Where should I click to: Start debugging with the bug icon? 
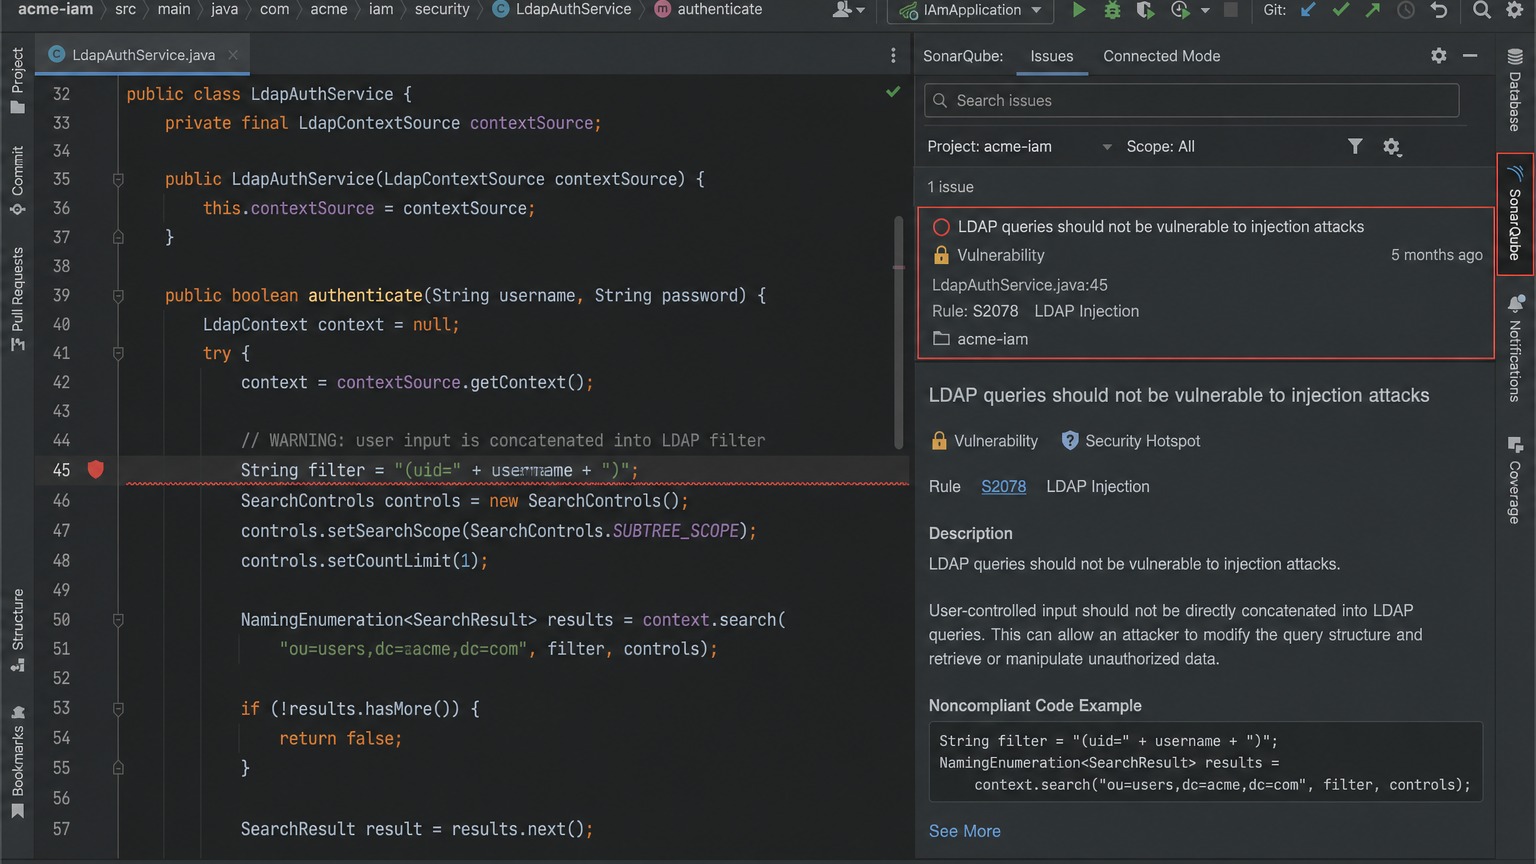tap(1112, 10)
